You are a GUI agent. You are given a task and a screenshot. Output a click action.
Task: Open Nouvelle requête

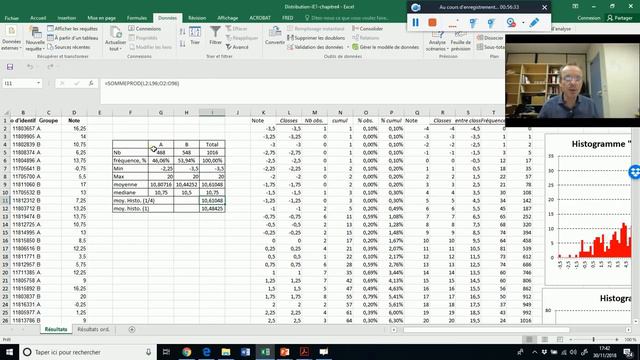tap(35, 38)
